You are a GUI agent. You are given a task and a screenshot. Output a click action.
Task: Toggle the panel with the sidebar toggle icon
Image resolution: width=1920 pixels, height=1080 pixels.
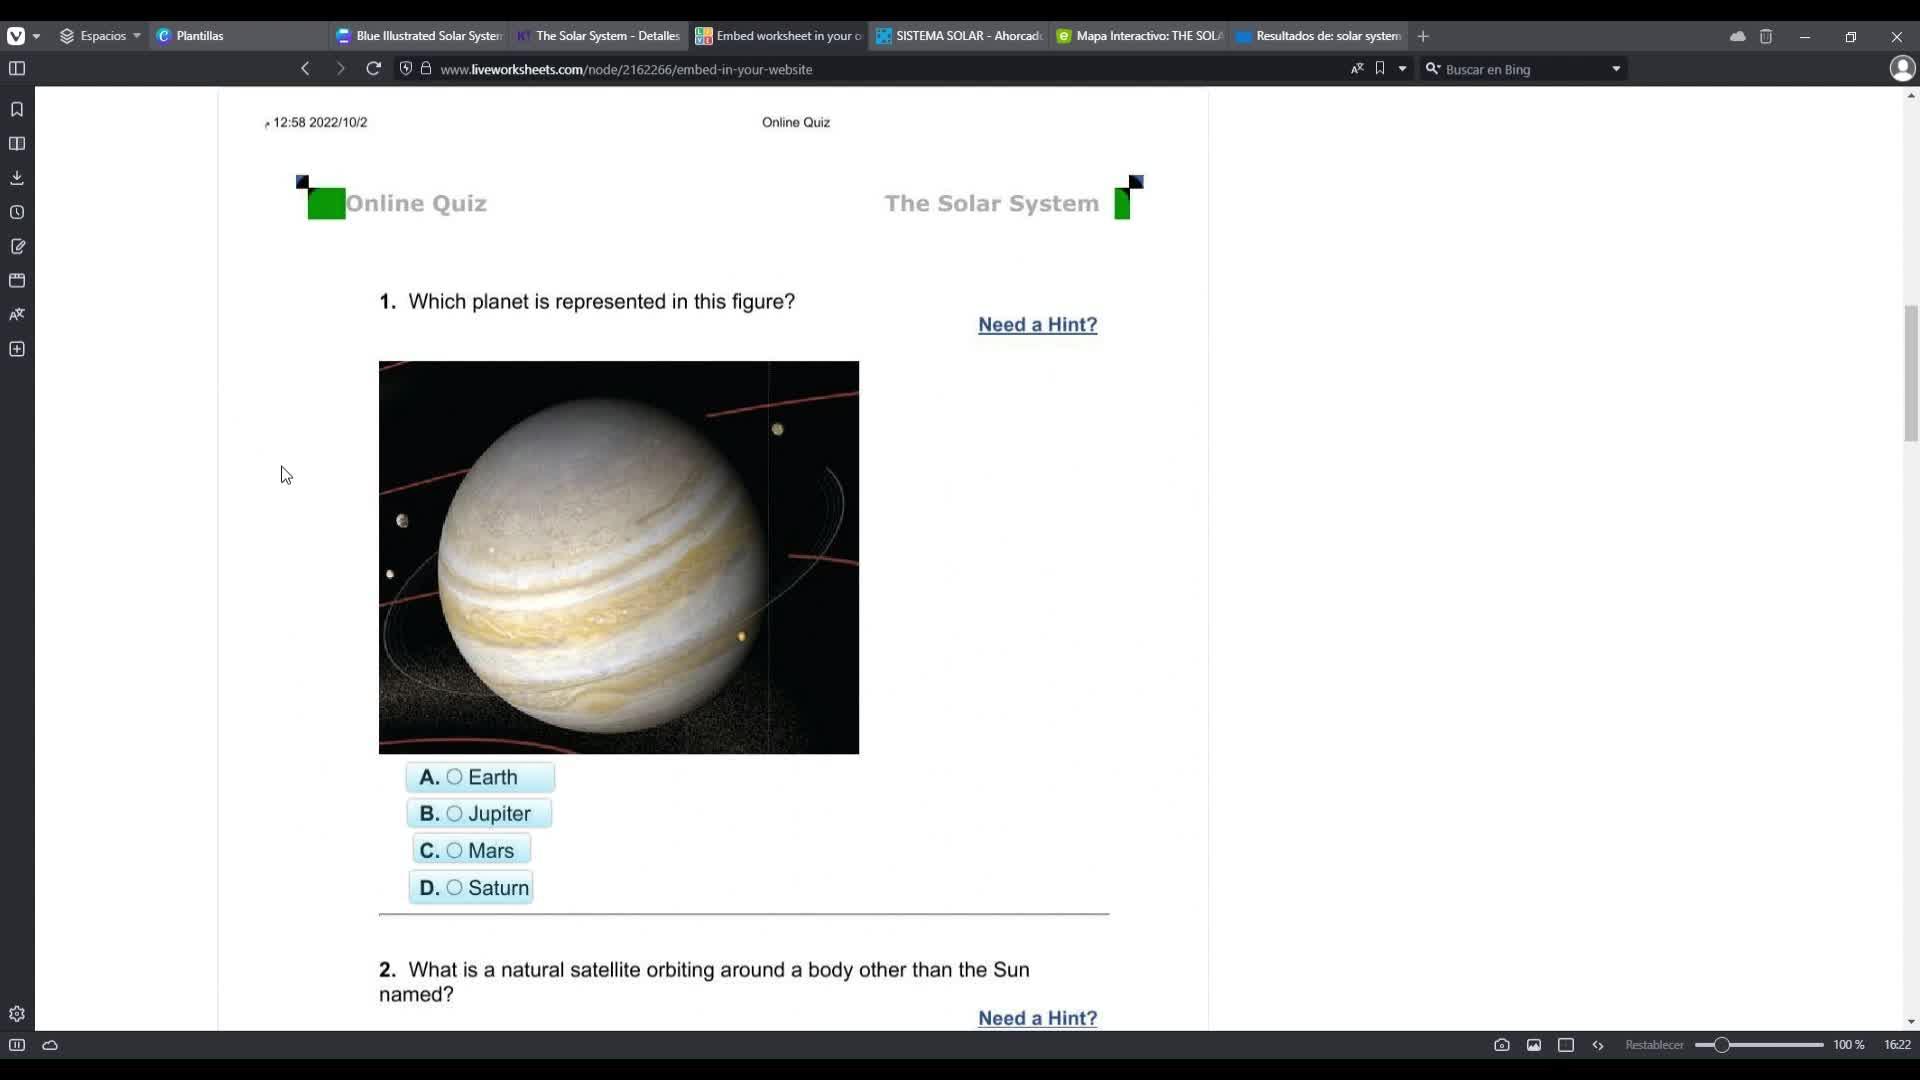click(x=17, y=69)
